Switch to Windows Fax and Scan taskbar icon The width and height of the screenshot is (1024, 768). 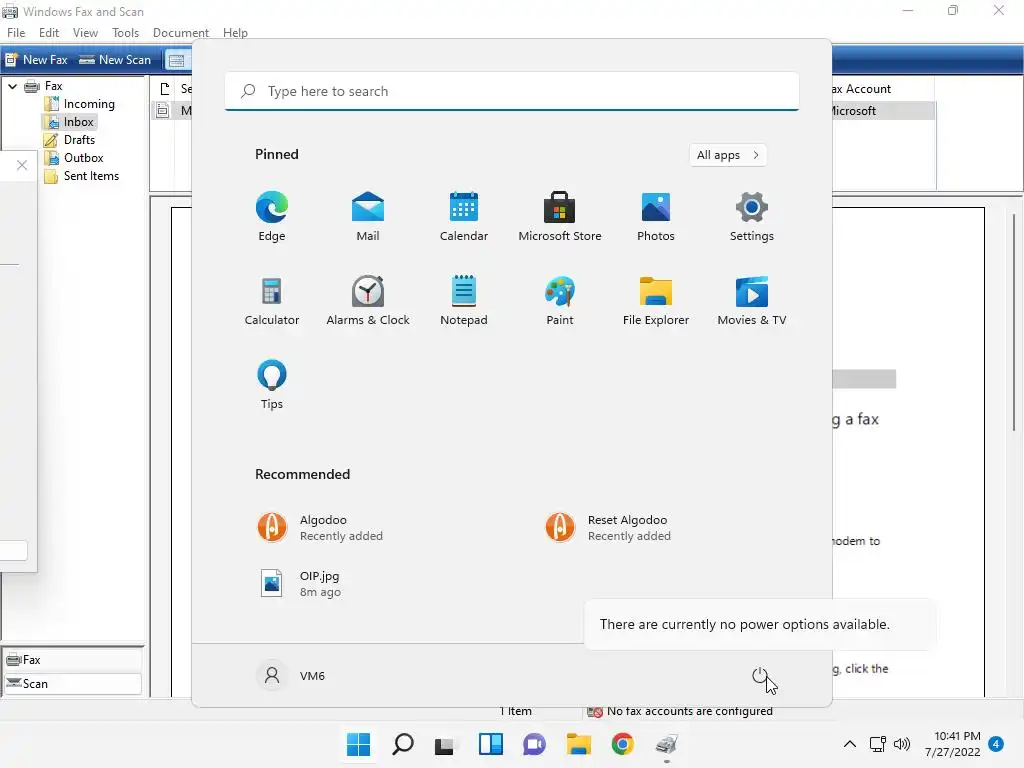[x=667, y=744]
